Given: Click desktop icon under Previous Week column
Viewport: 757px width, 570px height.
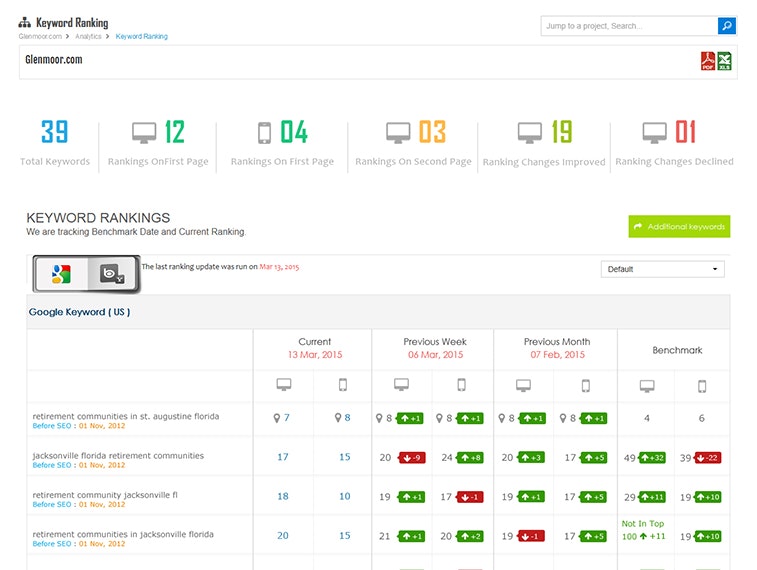Looking at the screenshot, I should 401,384.
